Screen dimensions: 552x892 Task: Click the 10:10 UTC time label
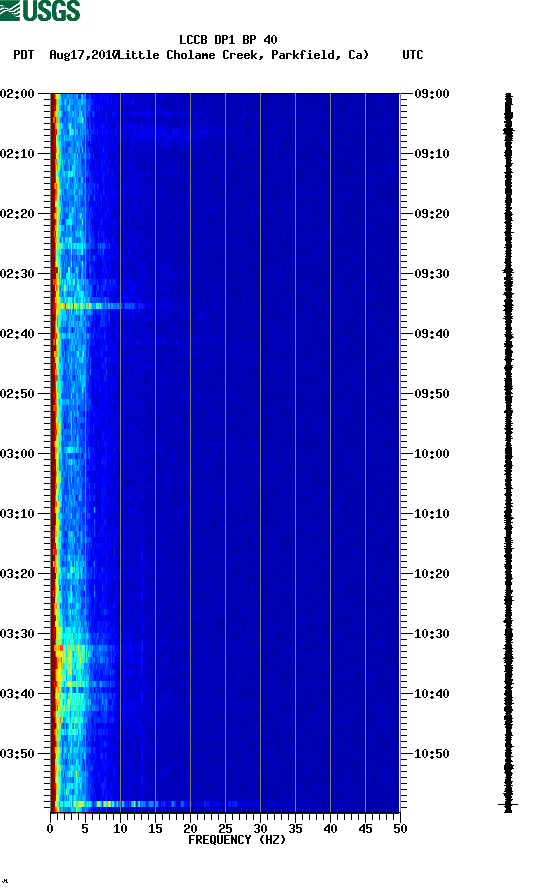432,514
